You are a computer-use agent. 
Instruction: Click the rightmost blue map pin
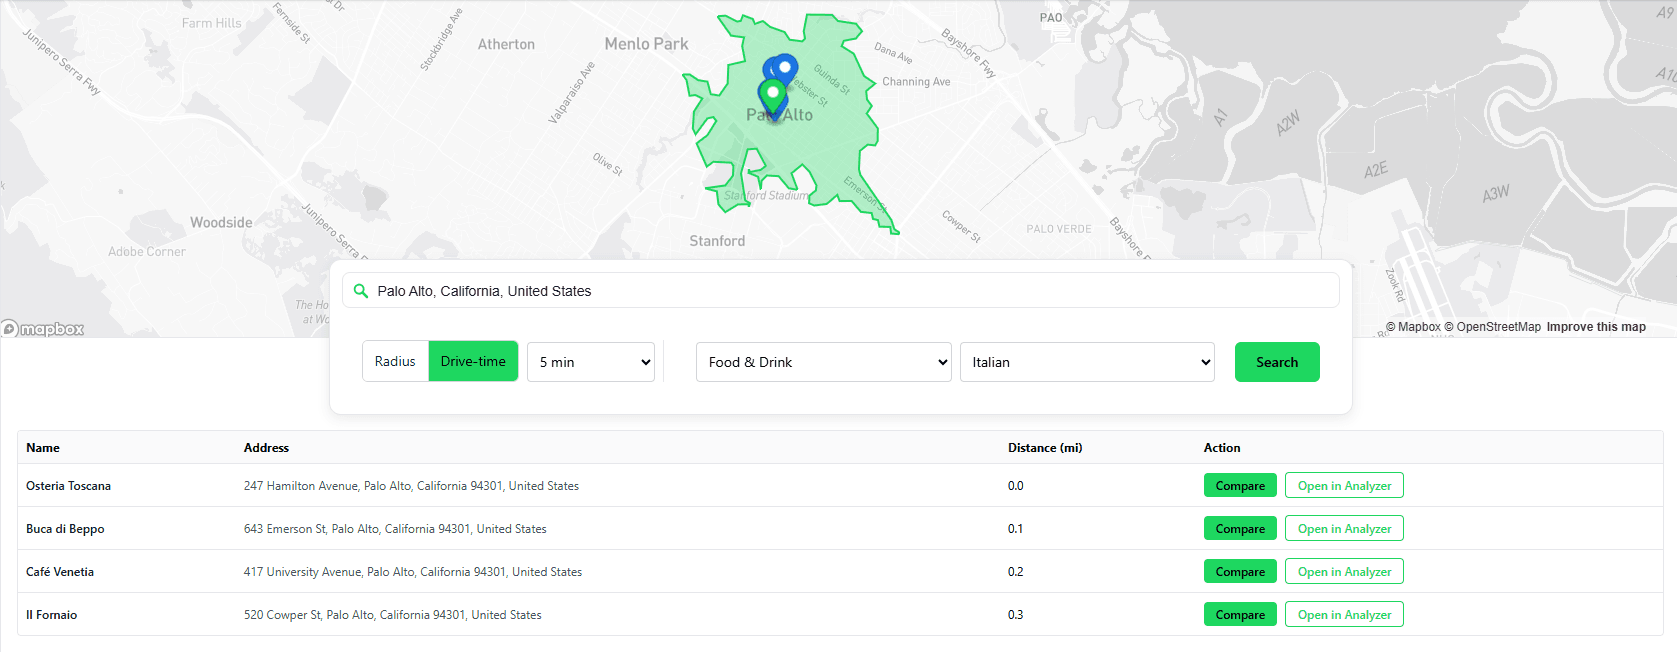[787, 69]
